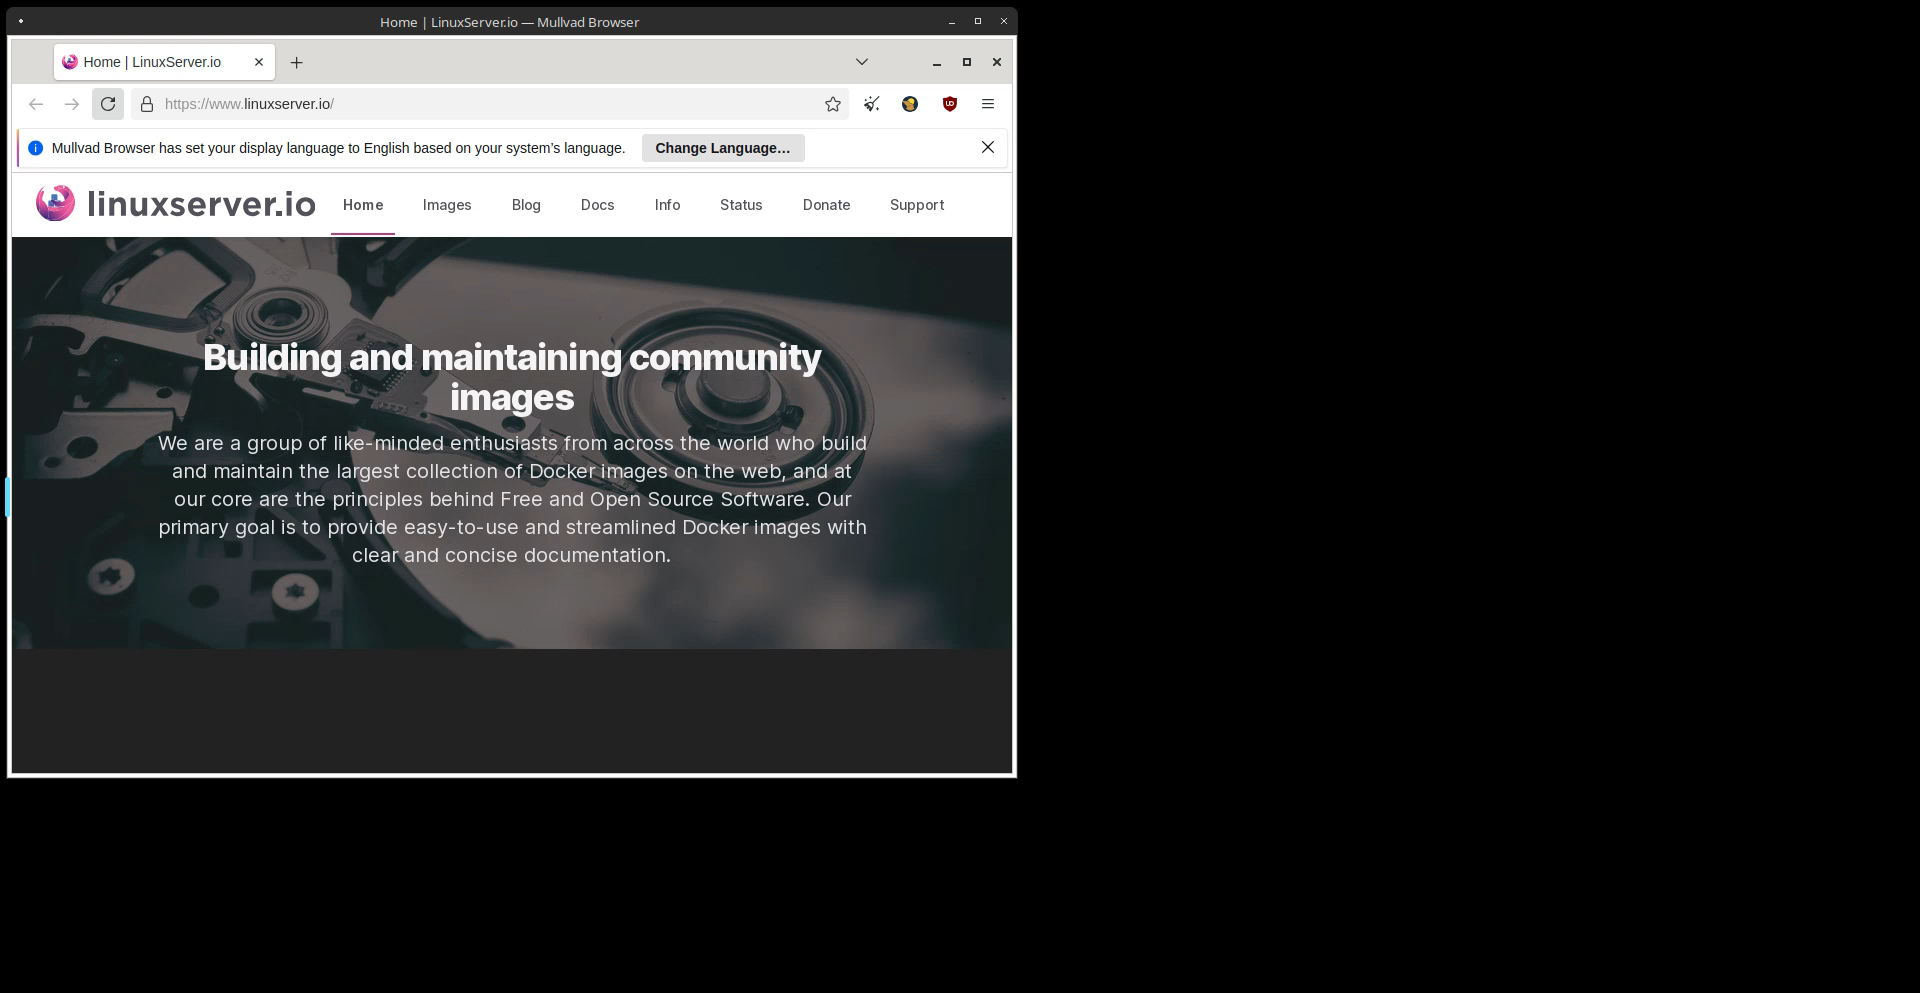Screen dimensions: 1920x993
Task: Visit the Donate page link
Action: 826,205
